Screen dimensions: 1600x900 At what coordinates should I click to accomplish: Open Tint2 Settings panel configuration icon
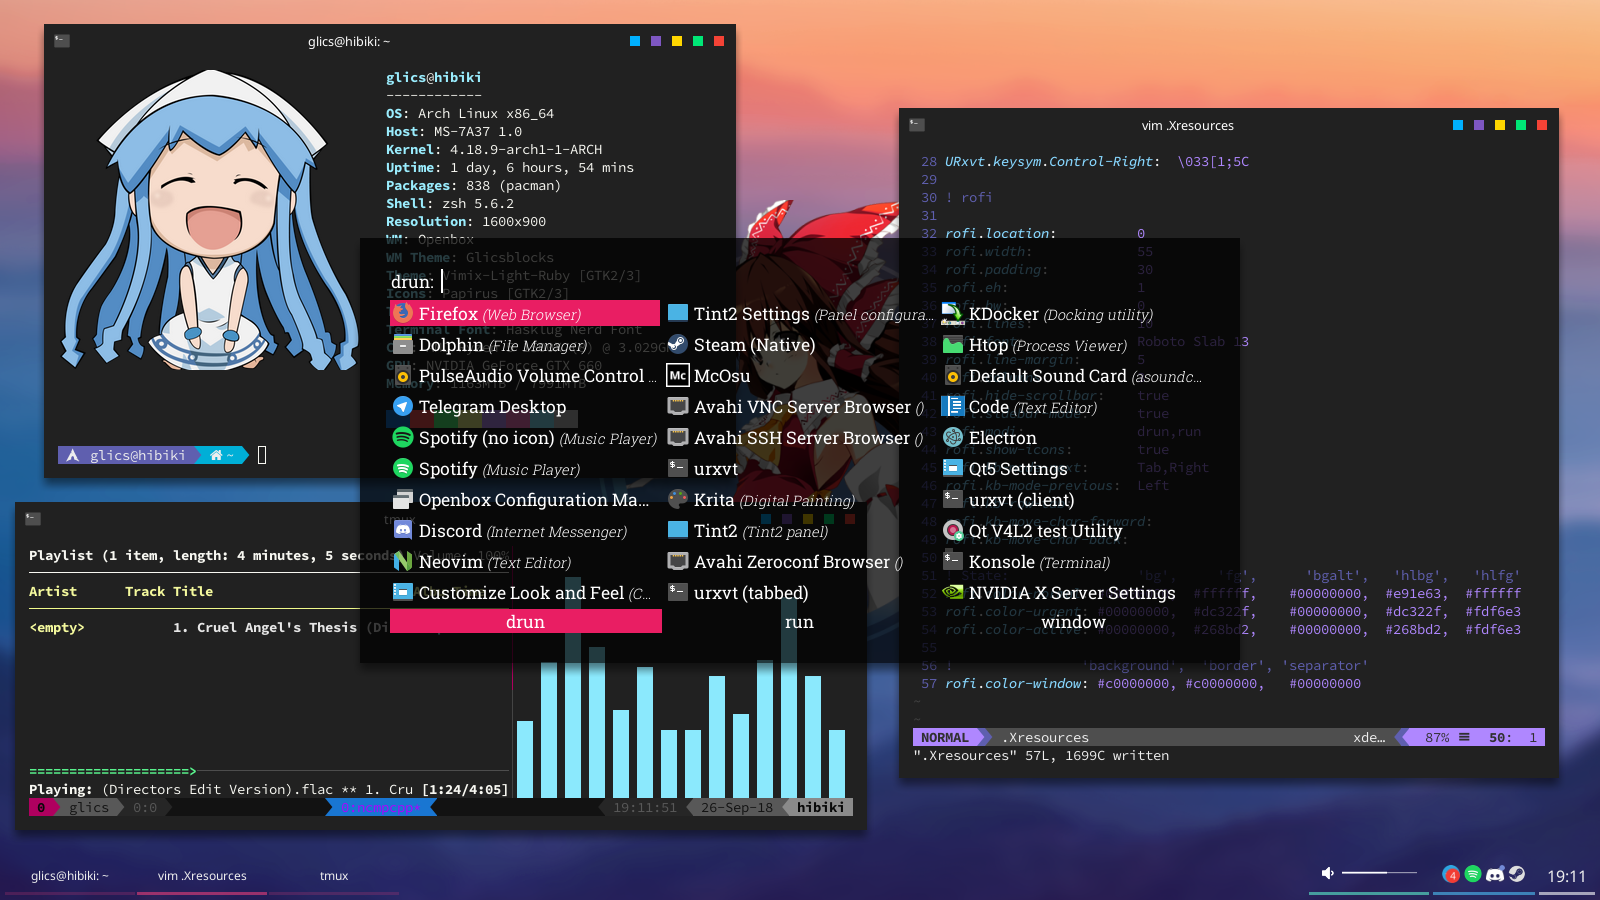click(678, 314)
